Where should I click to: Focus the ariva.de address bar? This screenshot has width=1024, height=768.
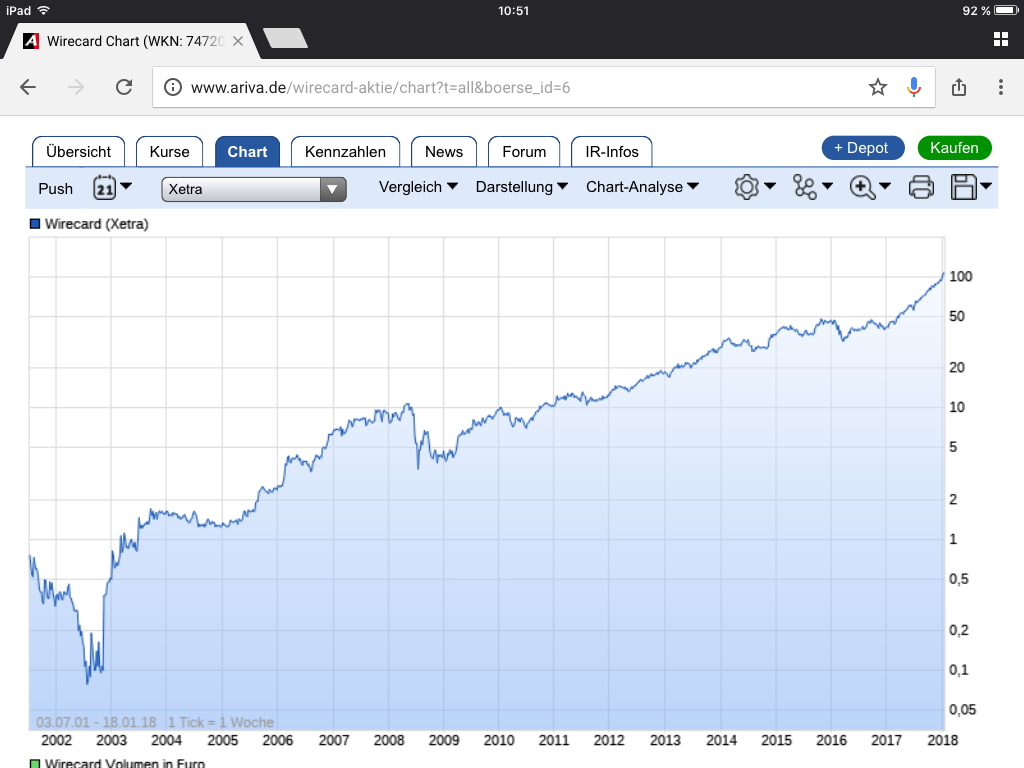click(x=543, y=87)
